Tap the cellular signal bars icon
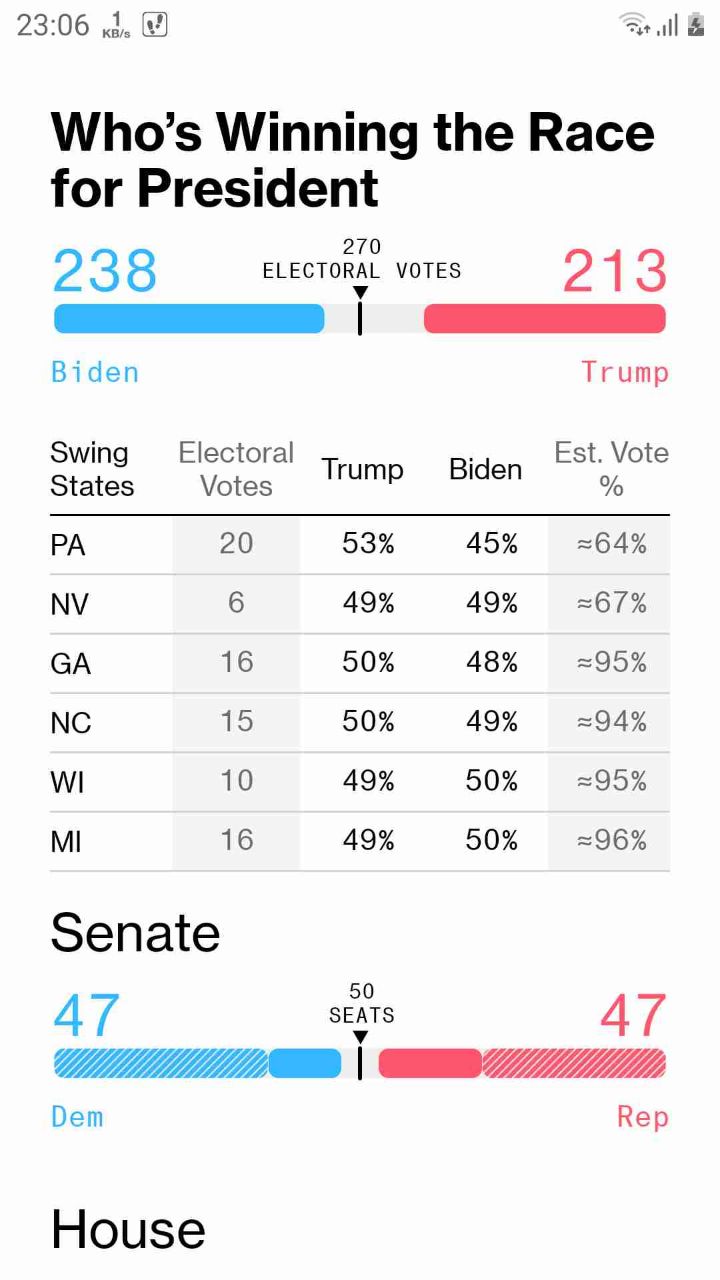The height and width of the screenshot is (1280, 720). click(667, 25)
